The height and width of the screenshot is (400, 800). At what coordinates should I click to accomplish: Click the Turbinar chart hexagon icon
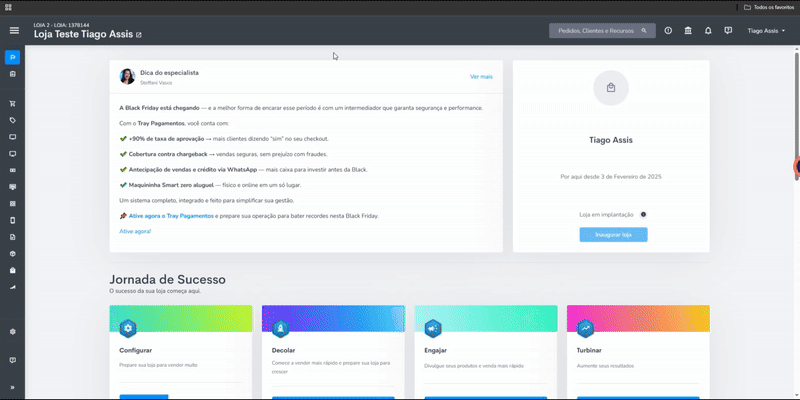pos(585,329)
